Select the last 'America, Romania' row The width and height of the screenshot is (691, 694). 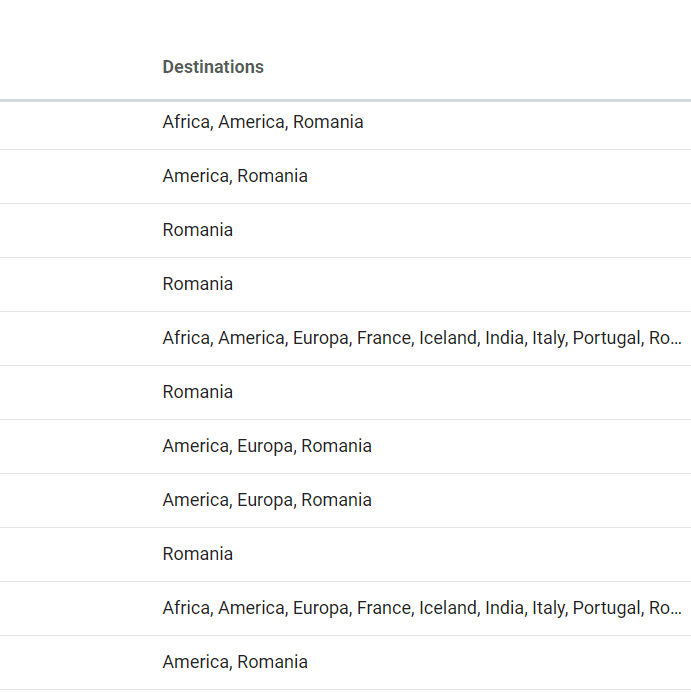coord(235,662)
